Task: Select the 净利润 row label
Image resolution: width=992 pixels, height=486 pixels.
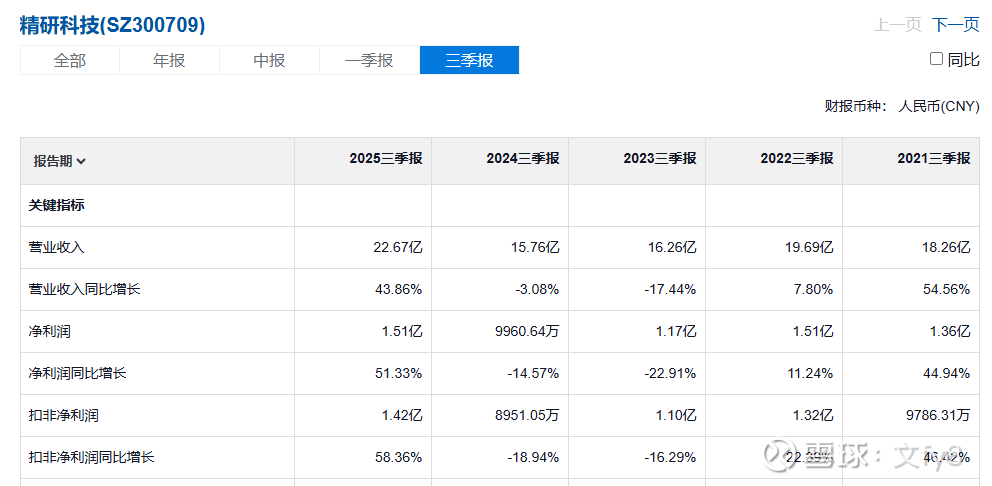Action: coord(50,331)
